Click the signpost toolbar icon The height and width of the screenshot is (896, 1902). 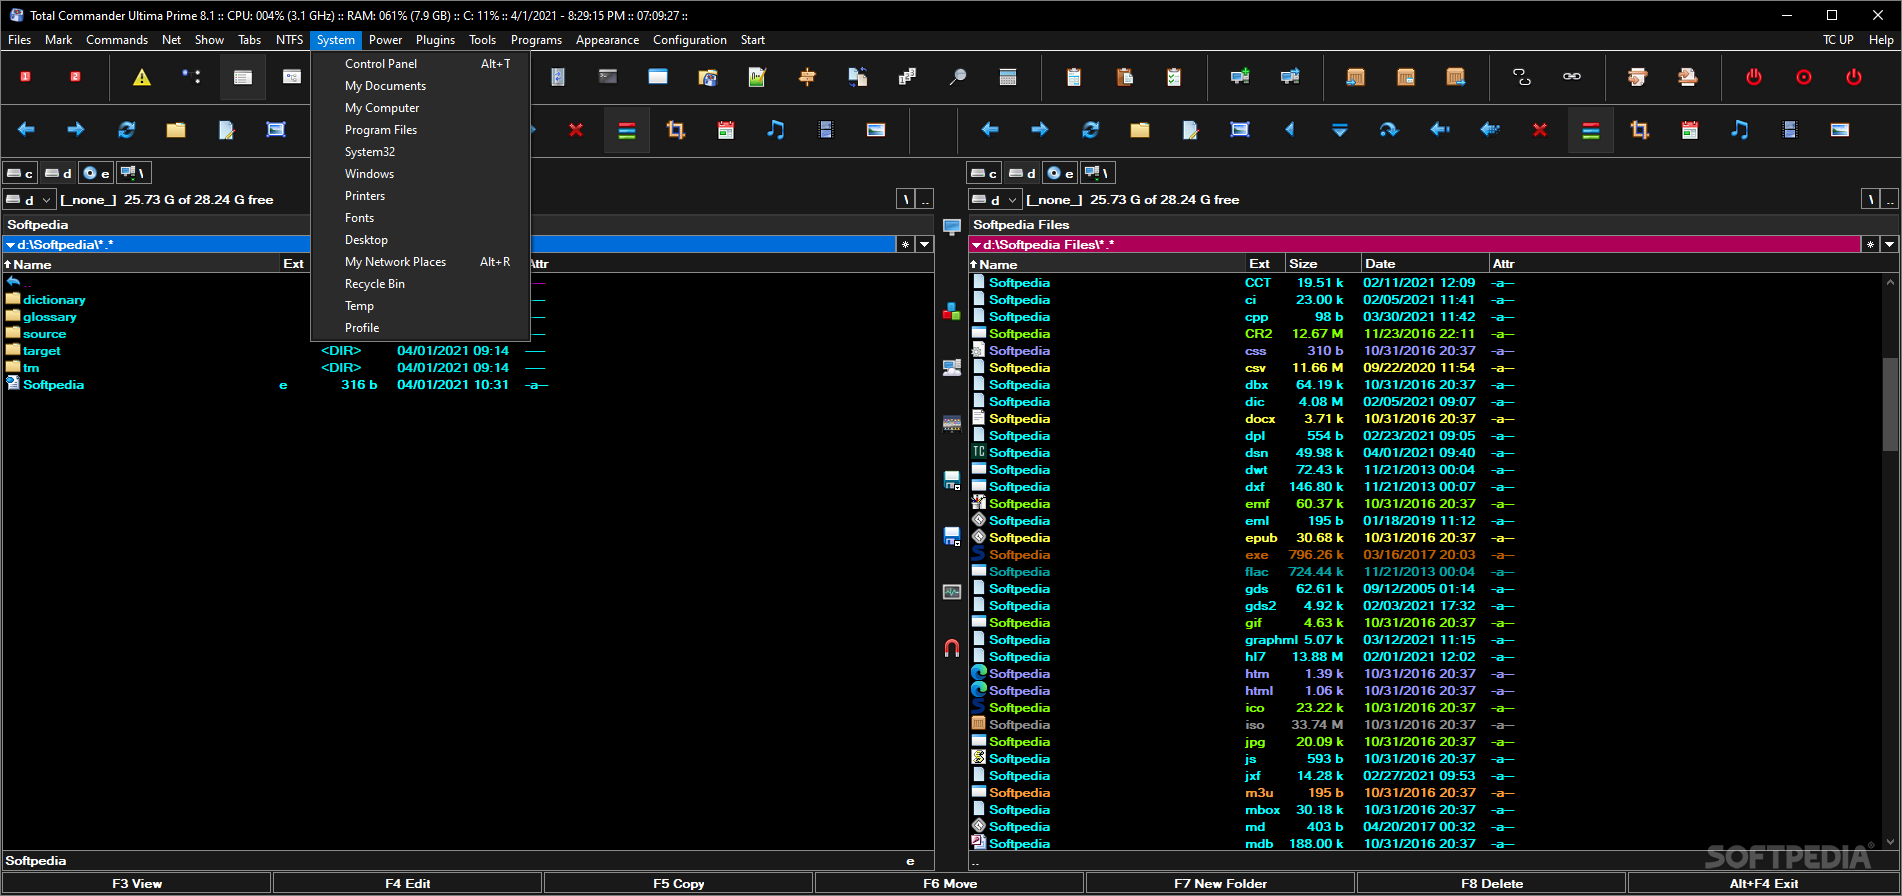pos(808,77)
